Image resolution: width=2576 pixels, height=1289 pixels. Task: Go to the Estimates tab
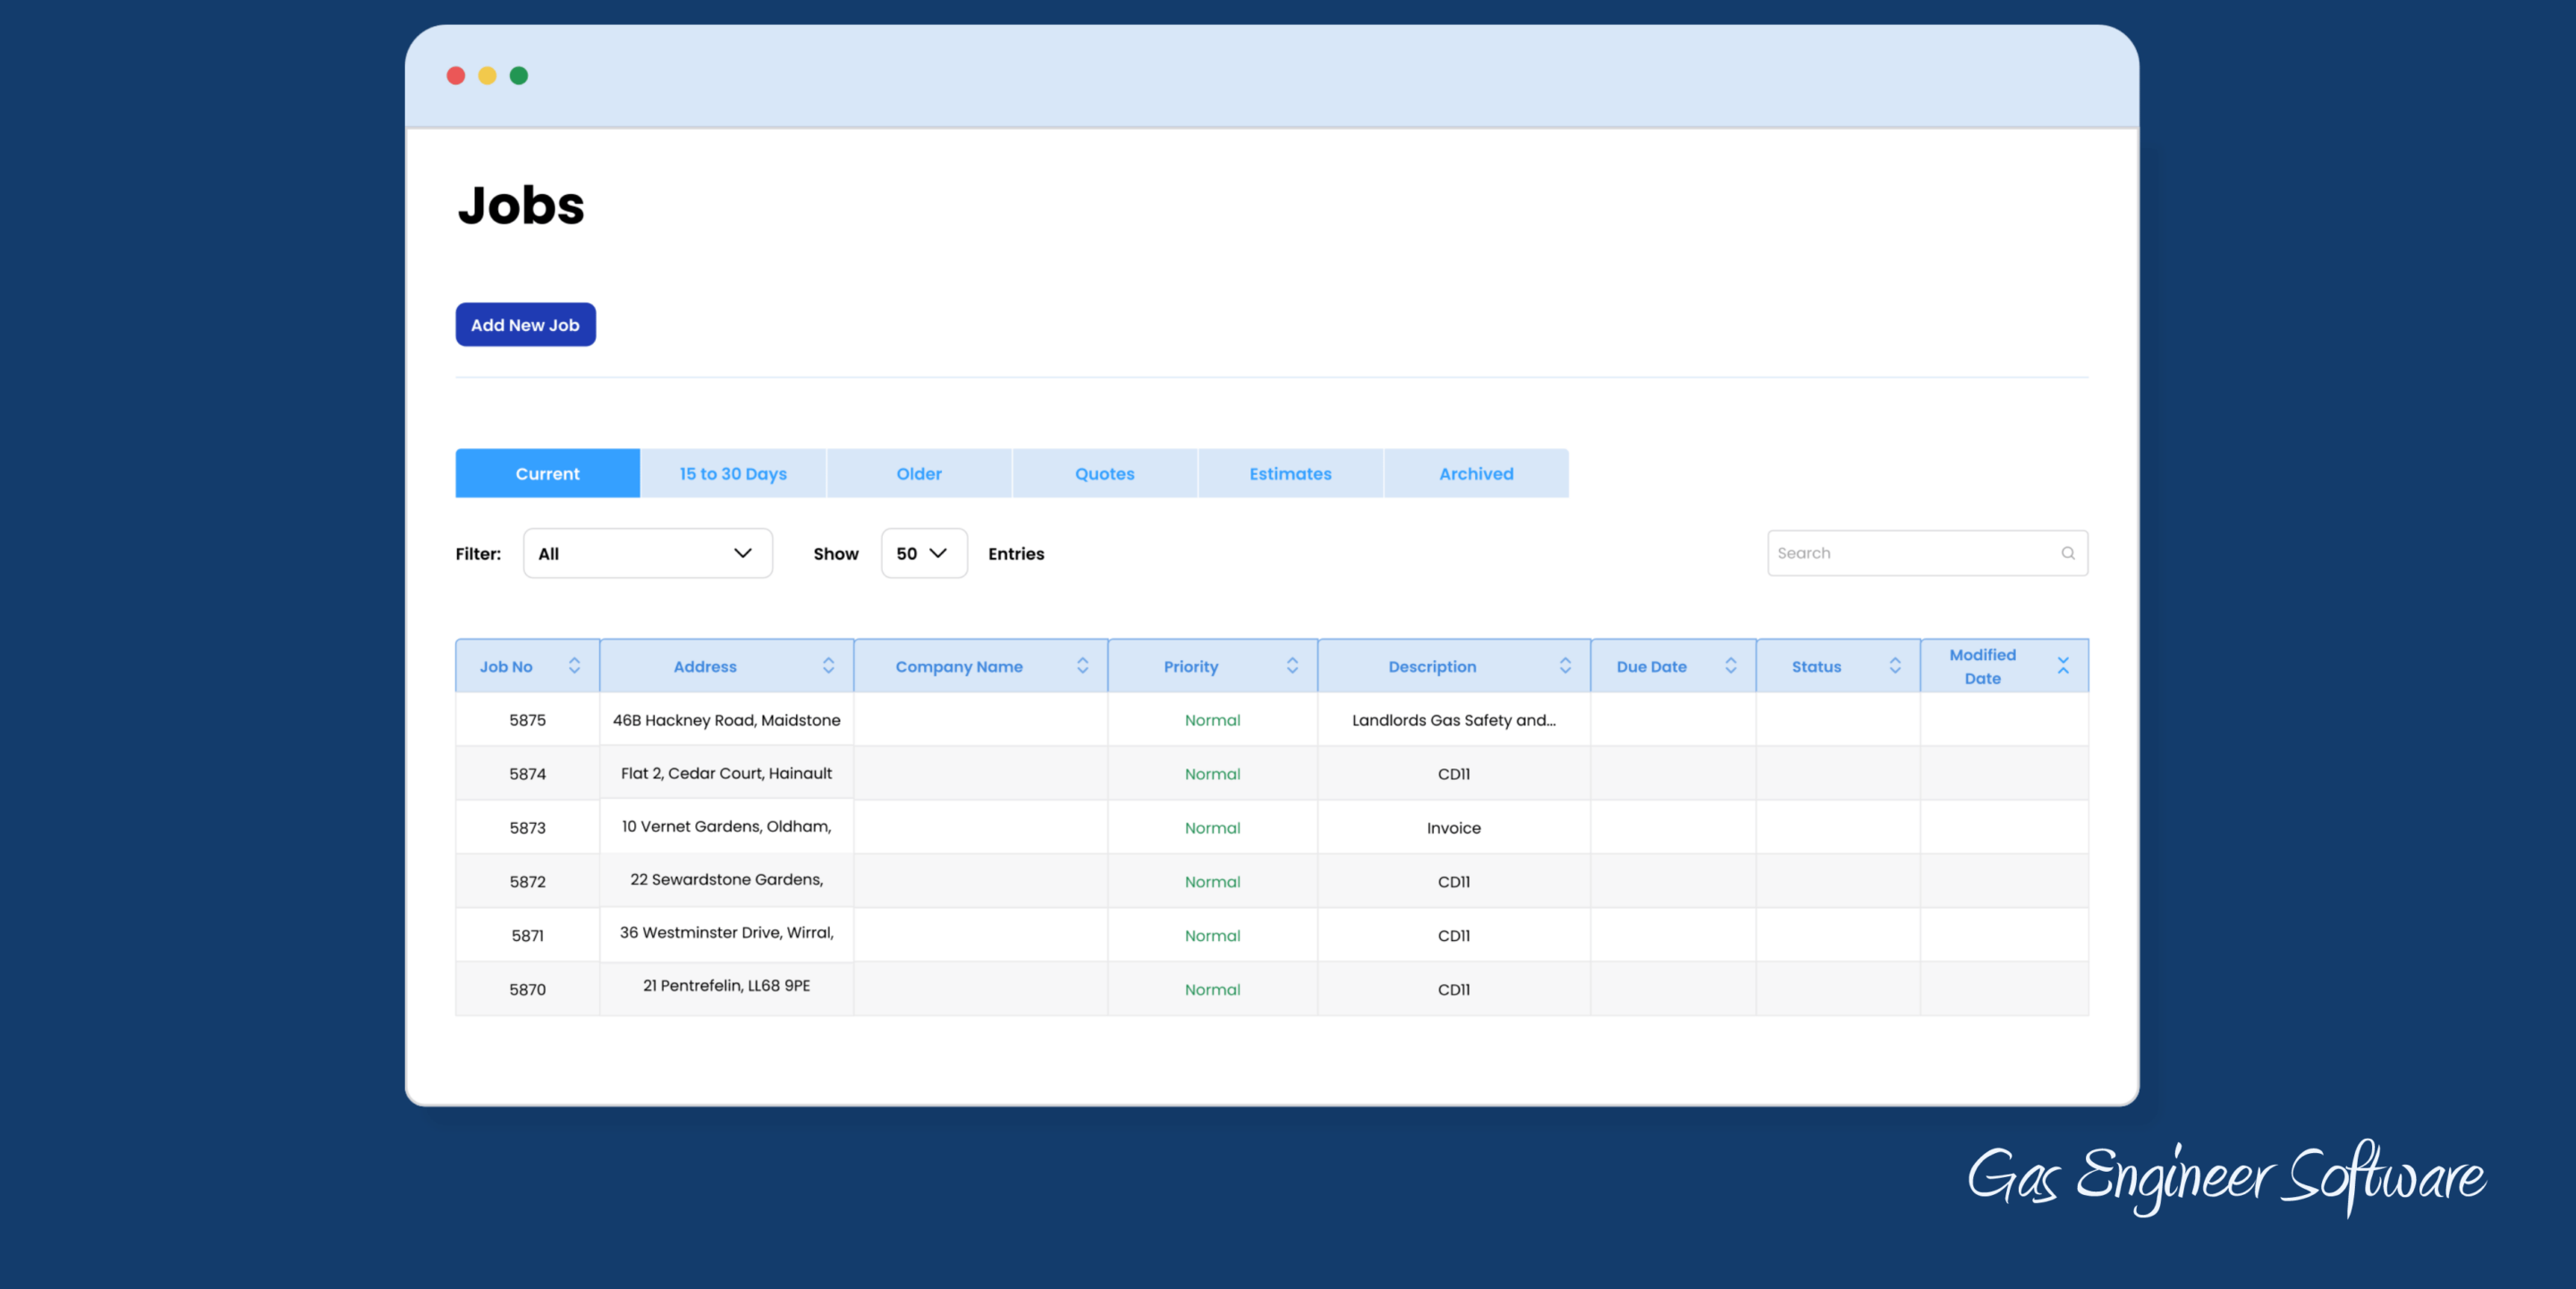pos(1290,474)
